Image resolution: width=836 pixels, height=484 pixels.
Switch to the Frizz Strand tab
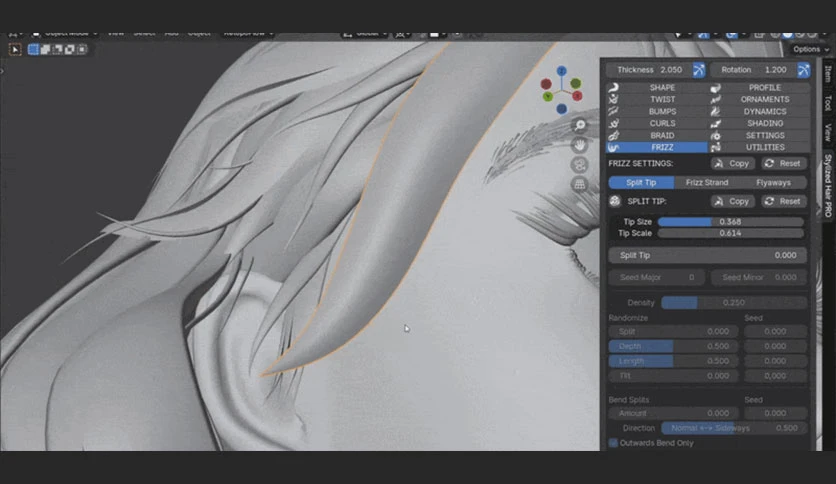pos(707,182)
